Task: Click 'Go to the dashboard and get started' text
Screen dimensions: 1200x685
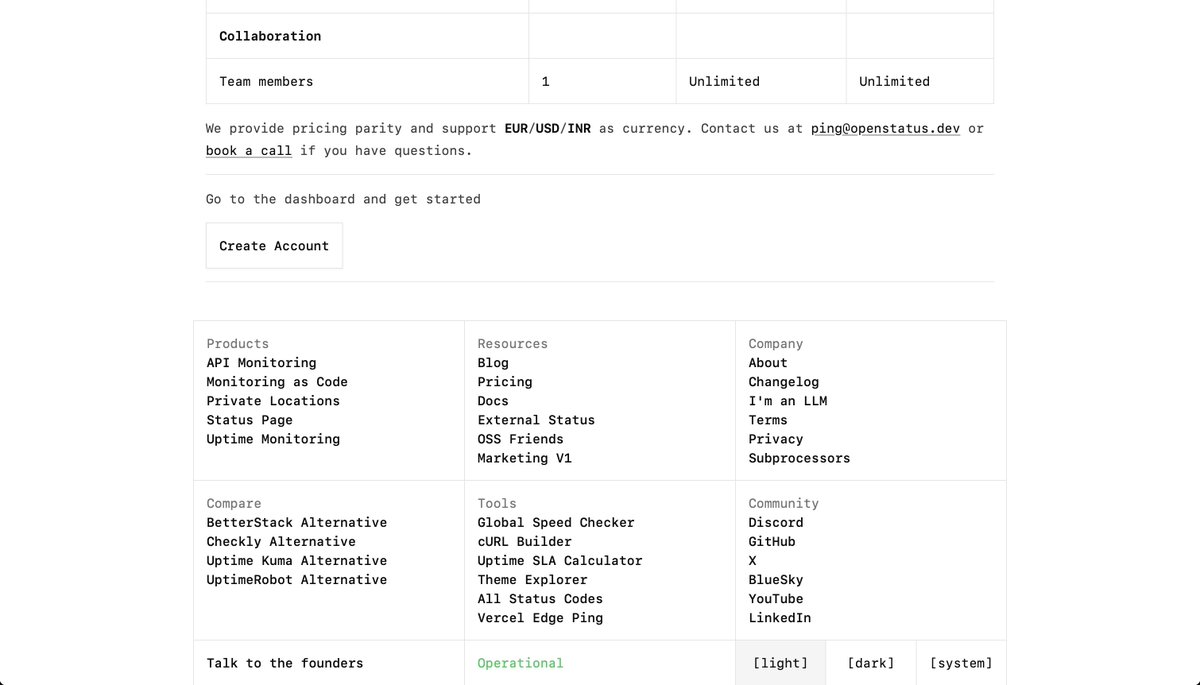Action: coord(343,199)
